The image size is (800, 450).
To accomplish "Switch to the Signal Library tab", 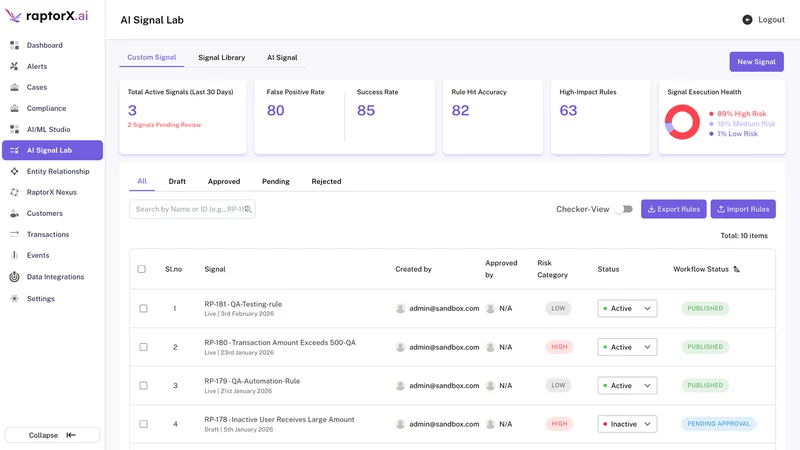I will point(221,58).
